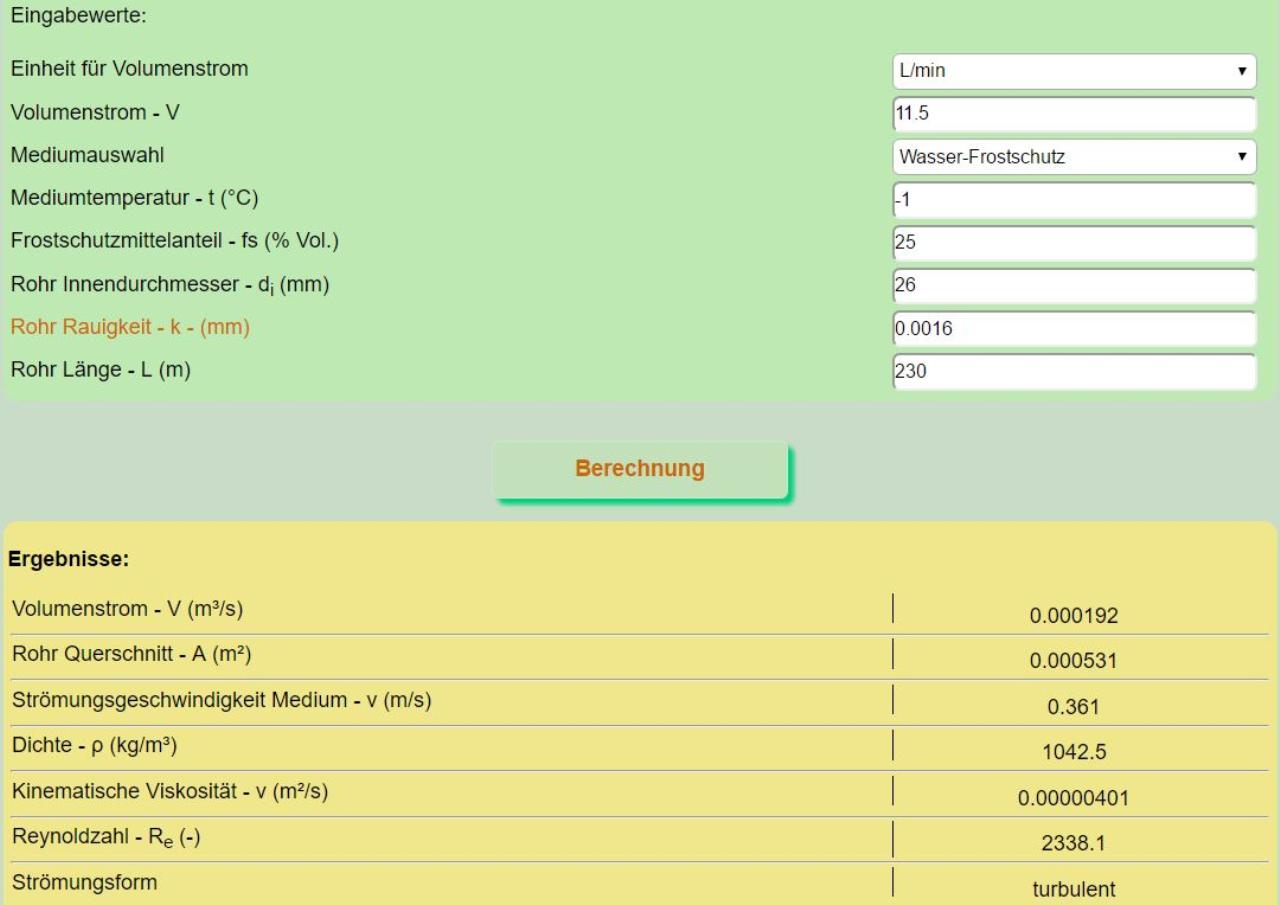Click the Volumenstrom result value 0.000192
The width and height of the screenshot is (1280, 905).
point(1073,616)
